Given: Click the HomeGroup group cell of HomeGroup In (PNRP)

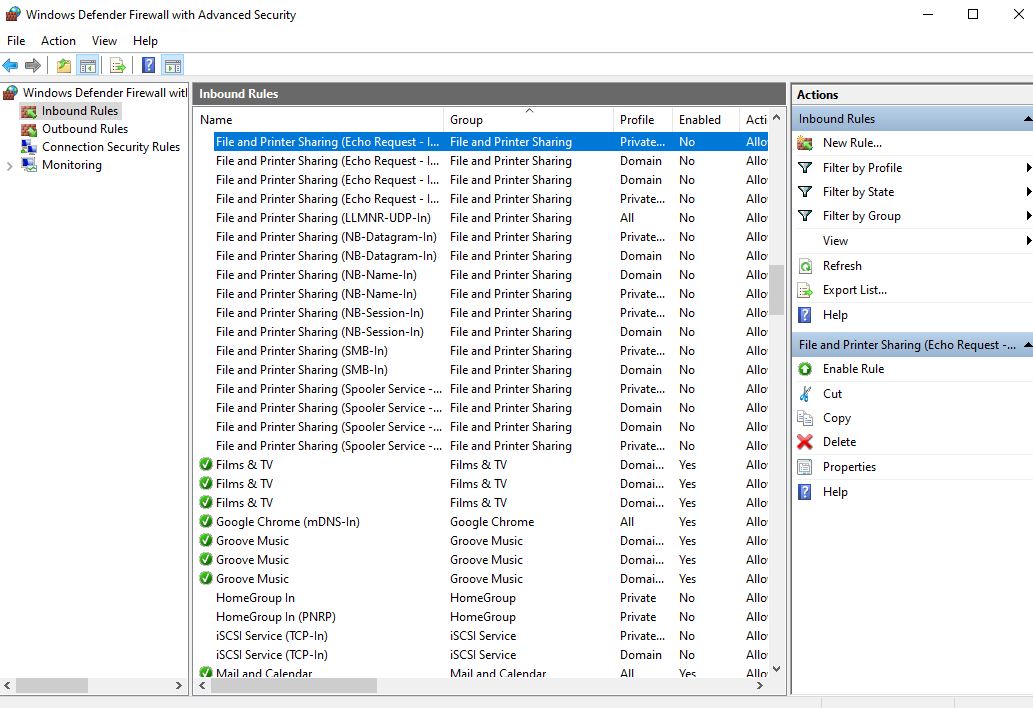Looking at the screenshot, I should coord(483,617).
